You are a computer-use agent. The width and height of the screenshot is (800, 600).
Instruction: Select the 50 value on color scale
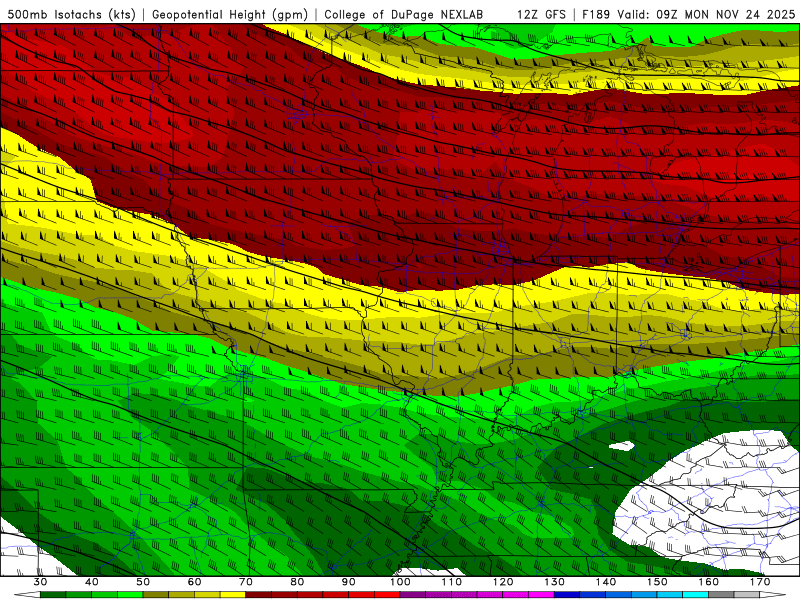coord(143,582)
